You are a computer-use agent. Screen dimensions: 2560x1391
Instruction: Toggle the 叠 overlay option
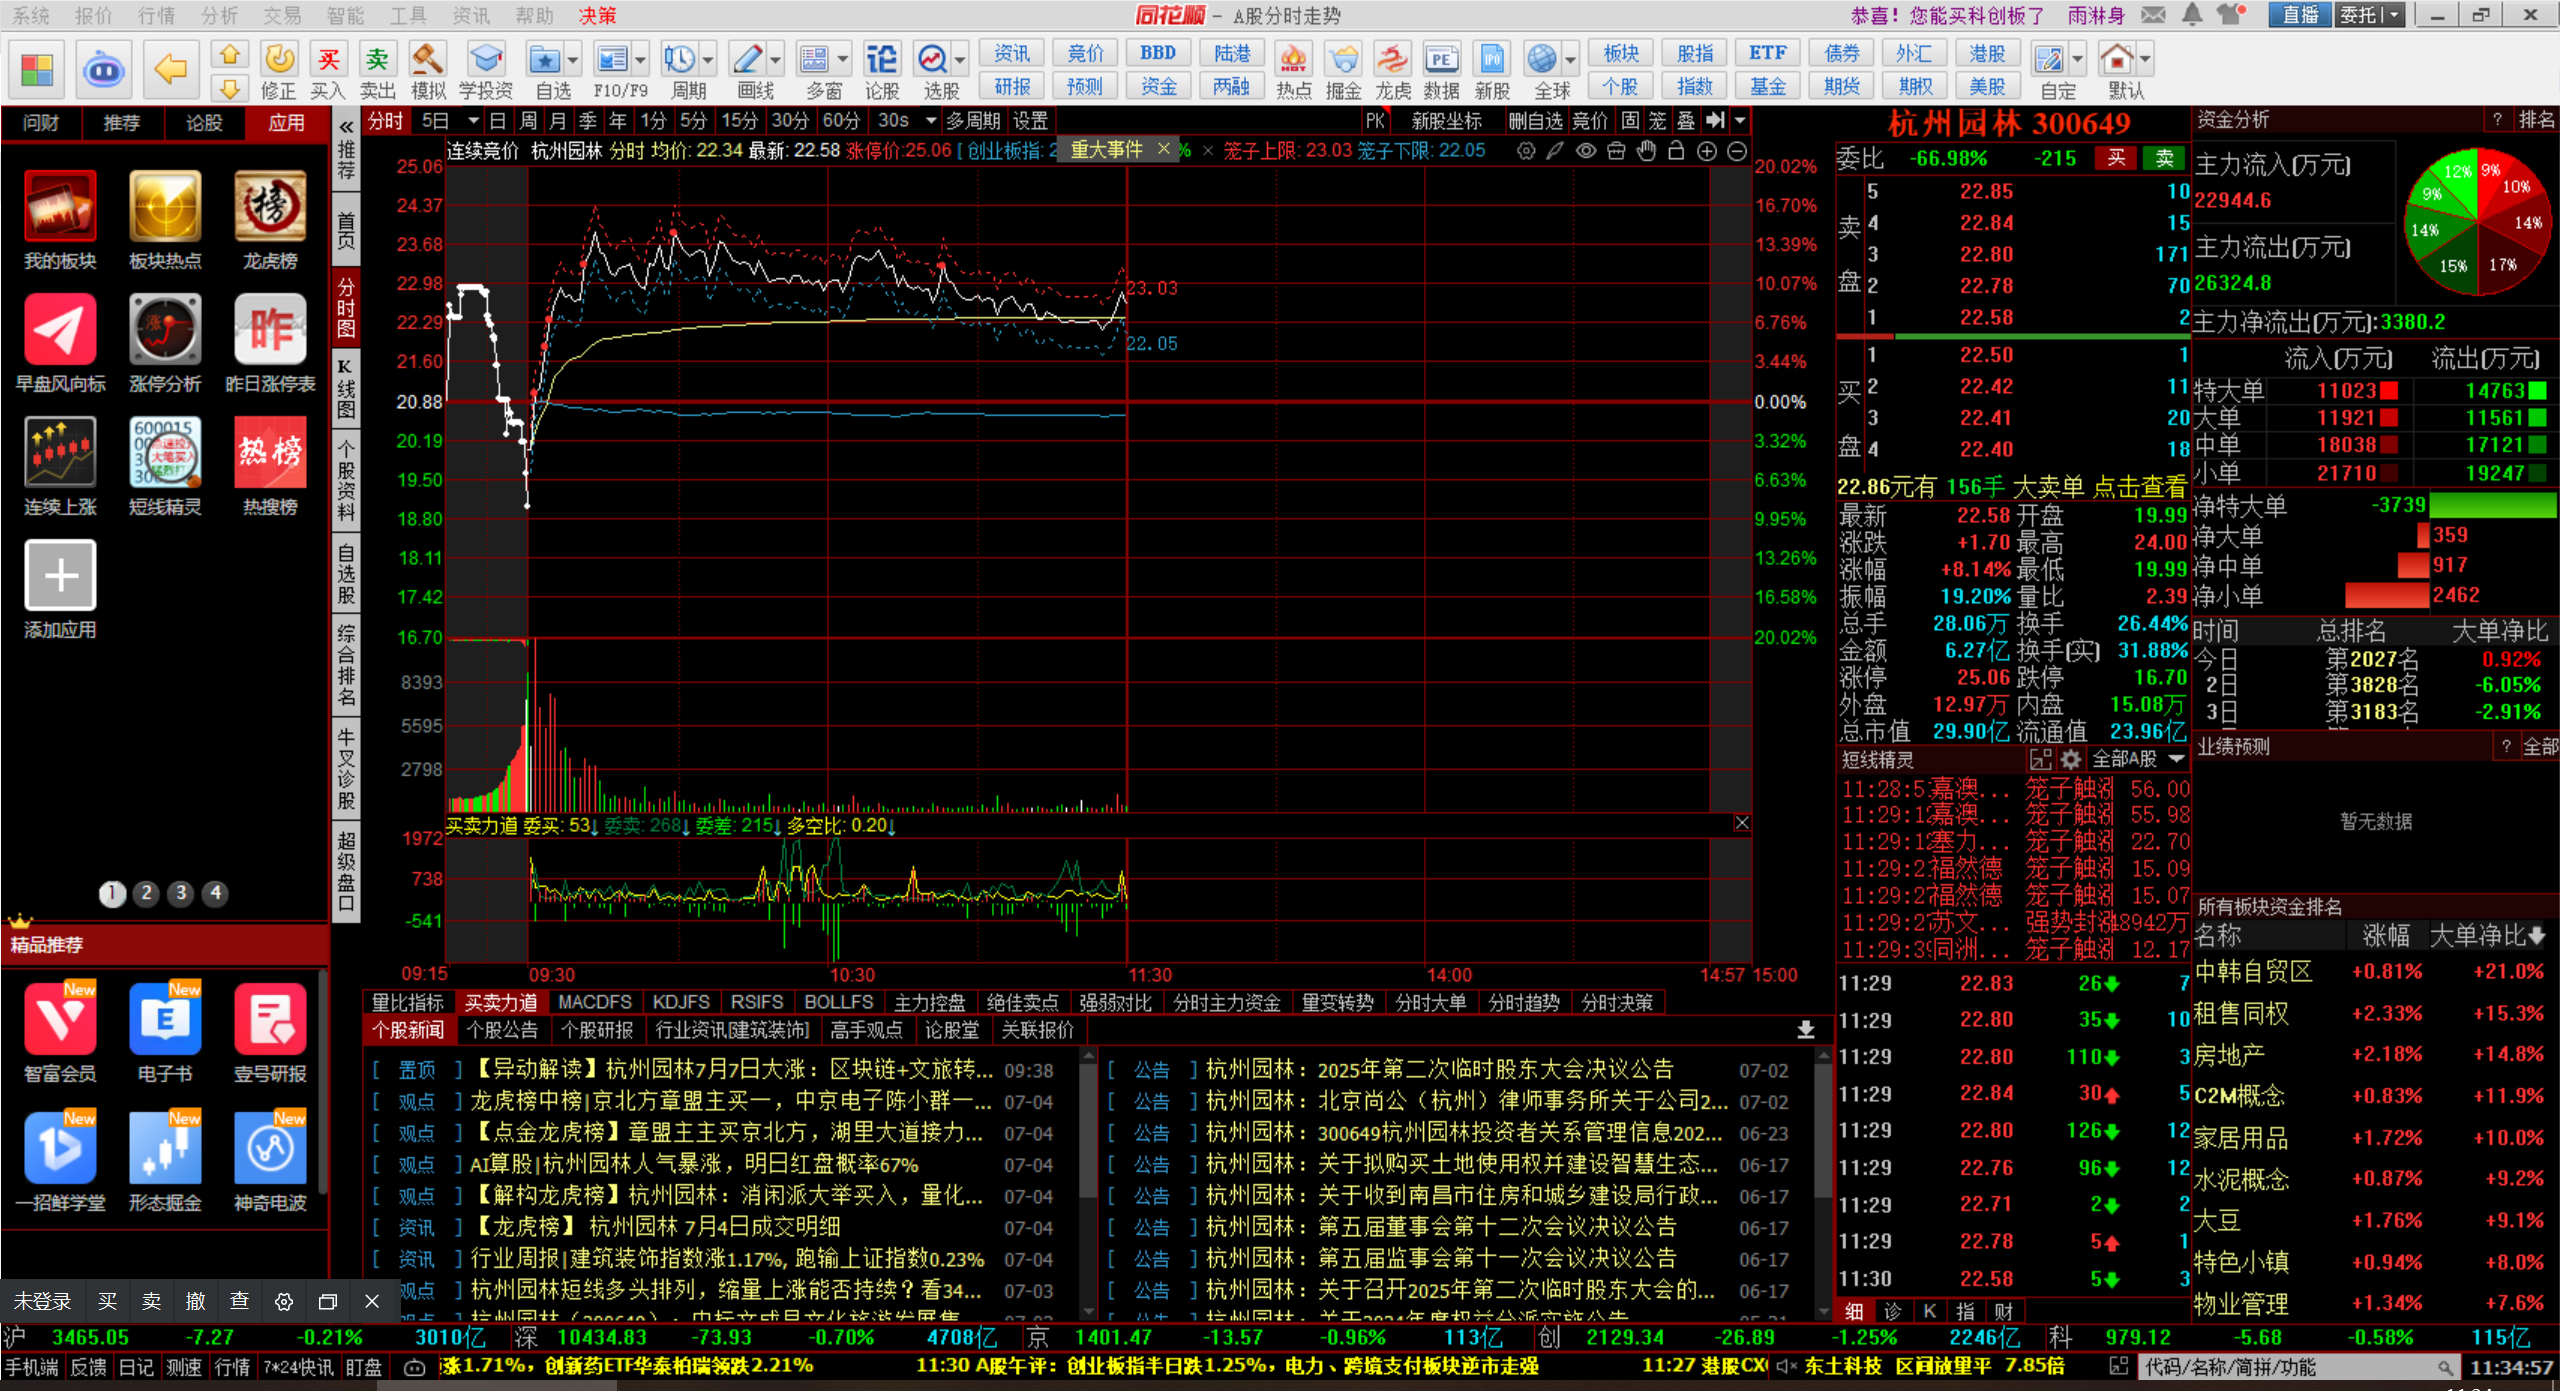pyautogui.click(x=1686, y=121)
